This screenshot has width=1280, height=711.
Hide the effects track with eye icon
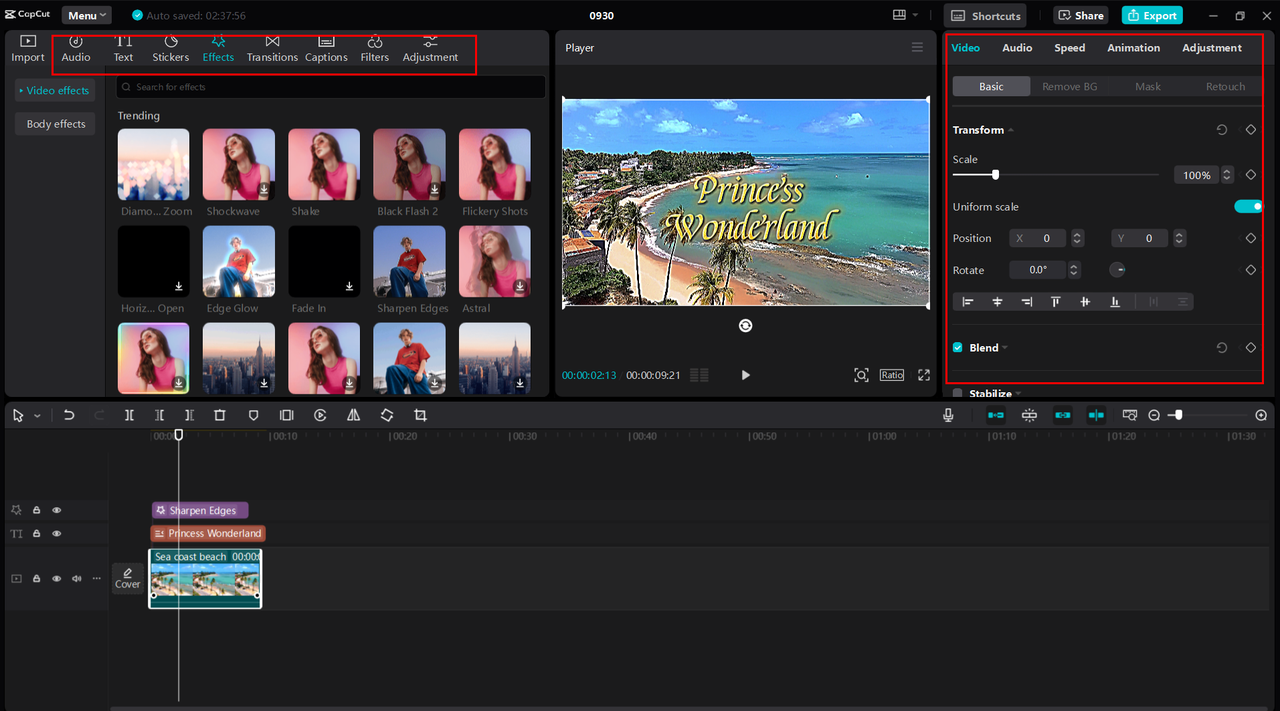[x=57, y=510]
